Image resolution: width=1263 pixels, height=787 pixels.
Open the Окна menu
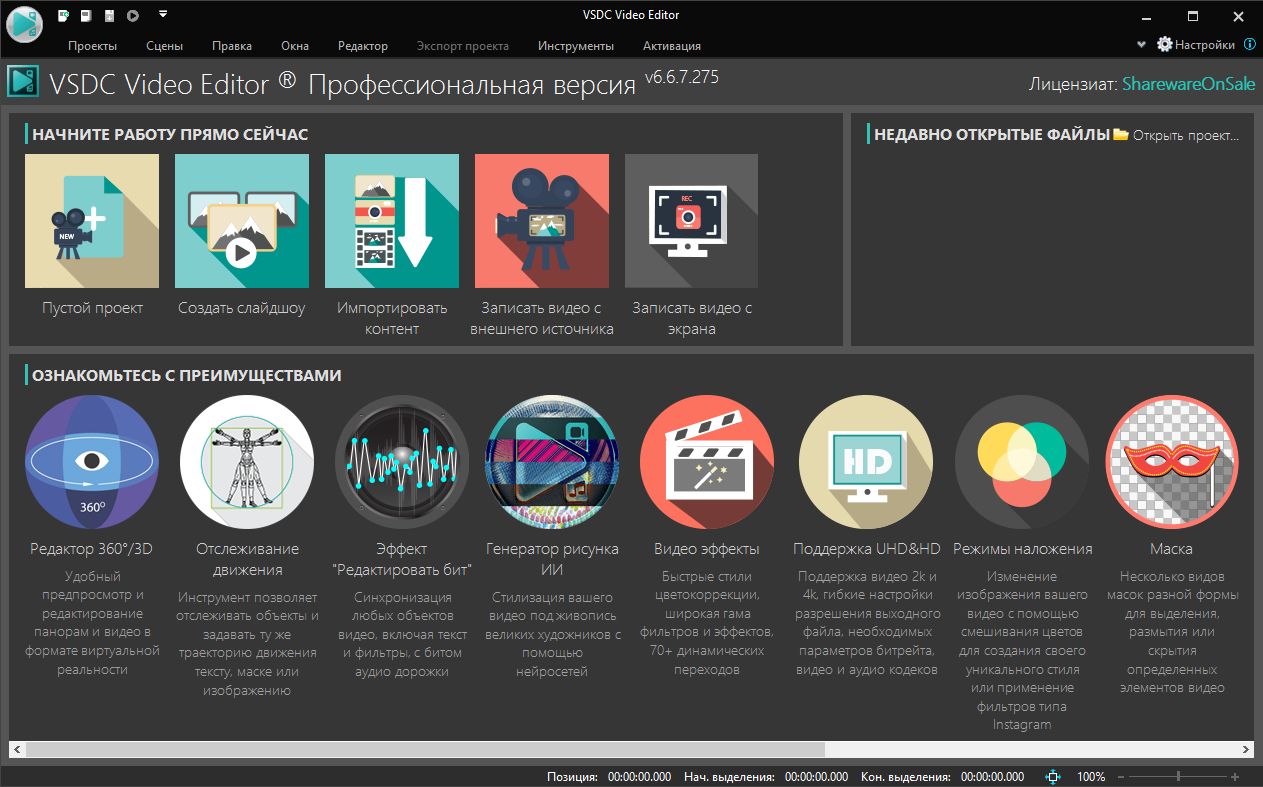pyautogui.click(x=295, y=45)
